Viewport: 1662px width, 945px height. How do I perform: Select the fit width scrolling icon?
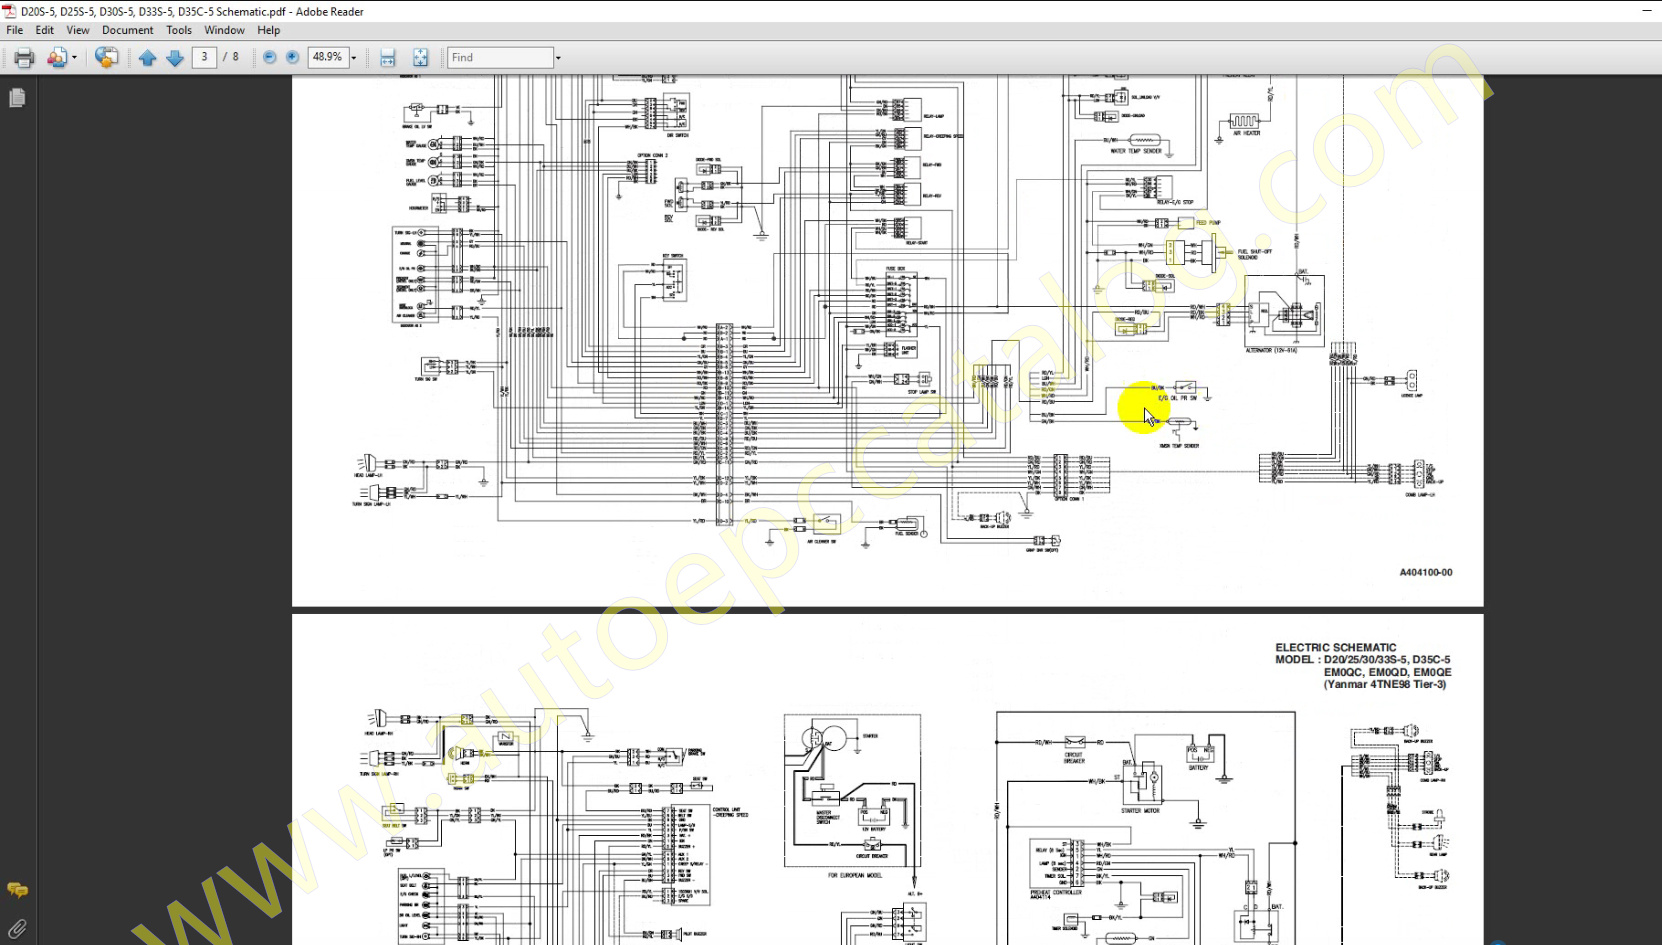(388, 58)
